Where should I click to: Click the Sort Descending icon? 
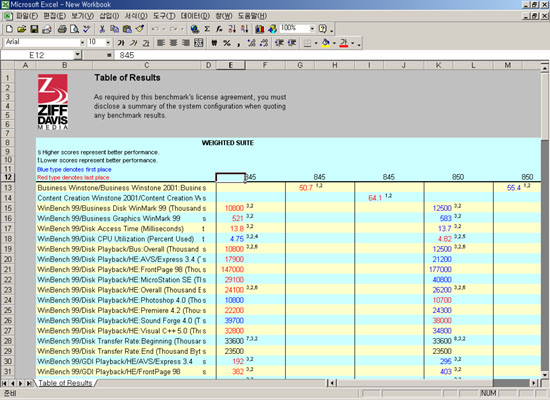244,29
